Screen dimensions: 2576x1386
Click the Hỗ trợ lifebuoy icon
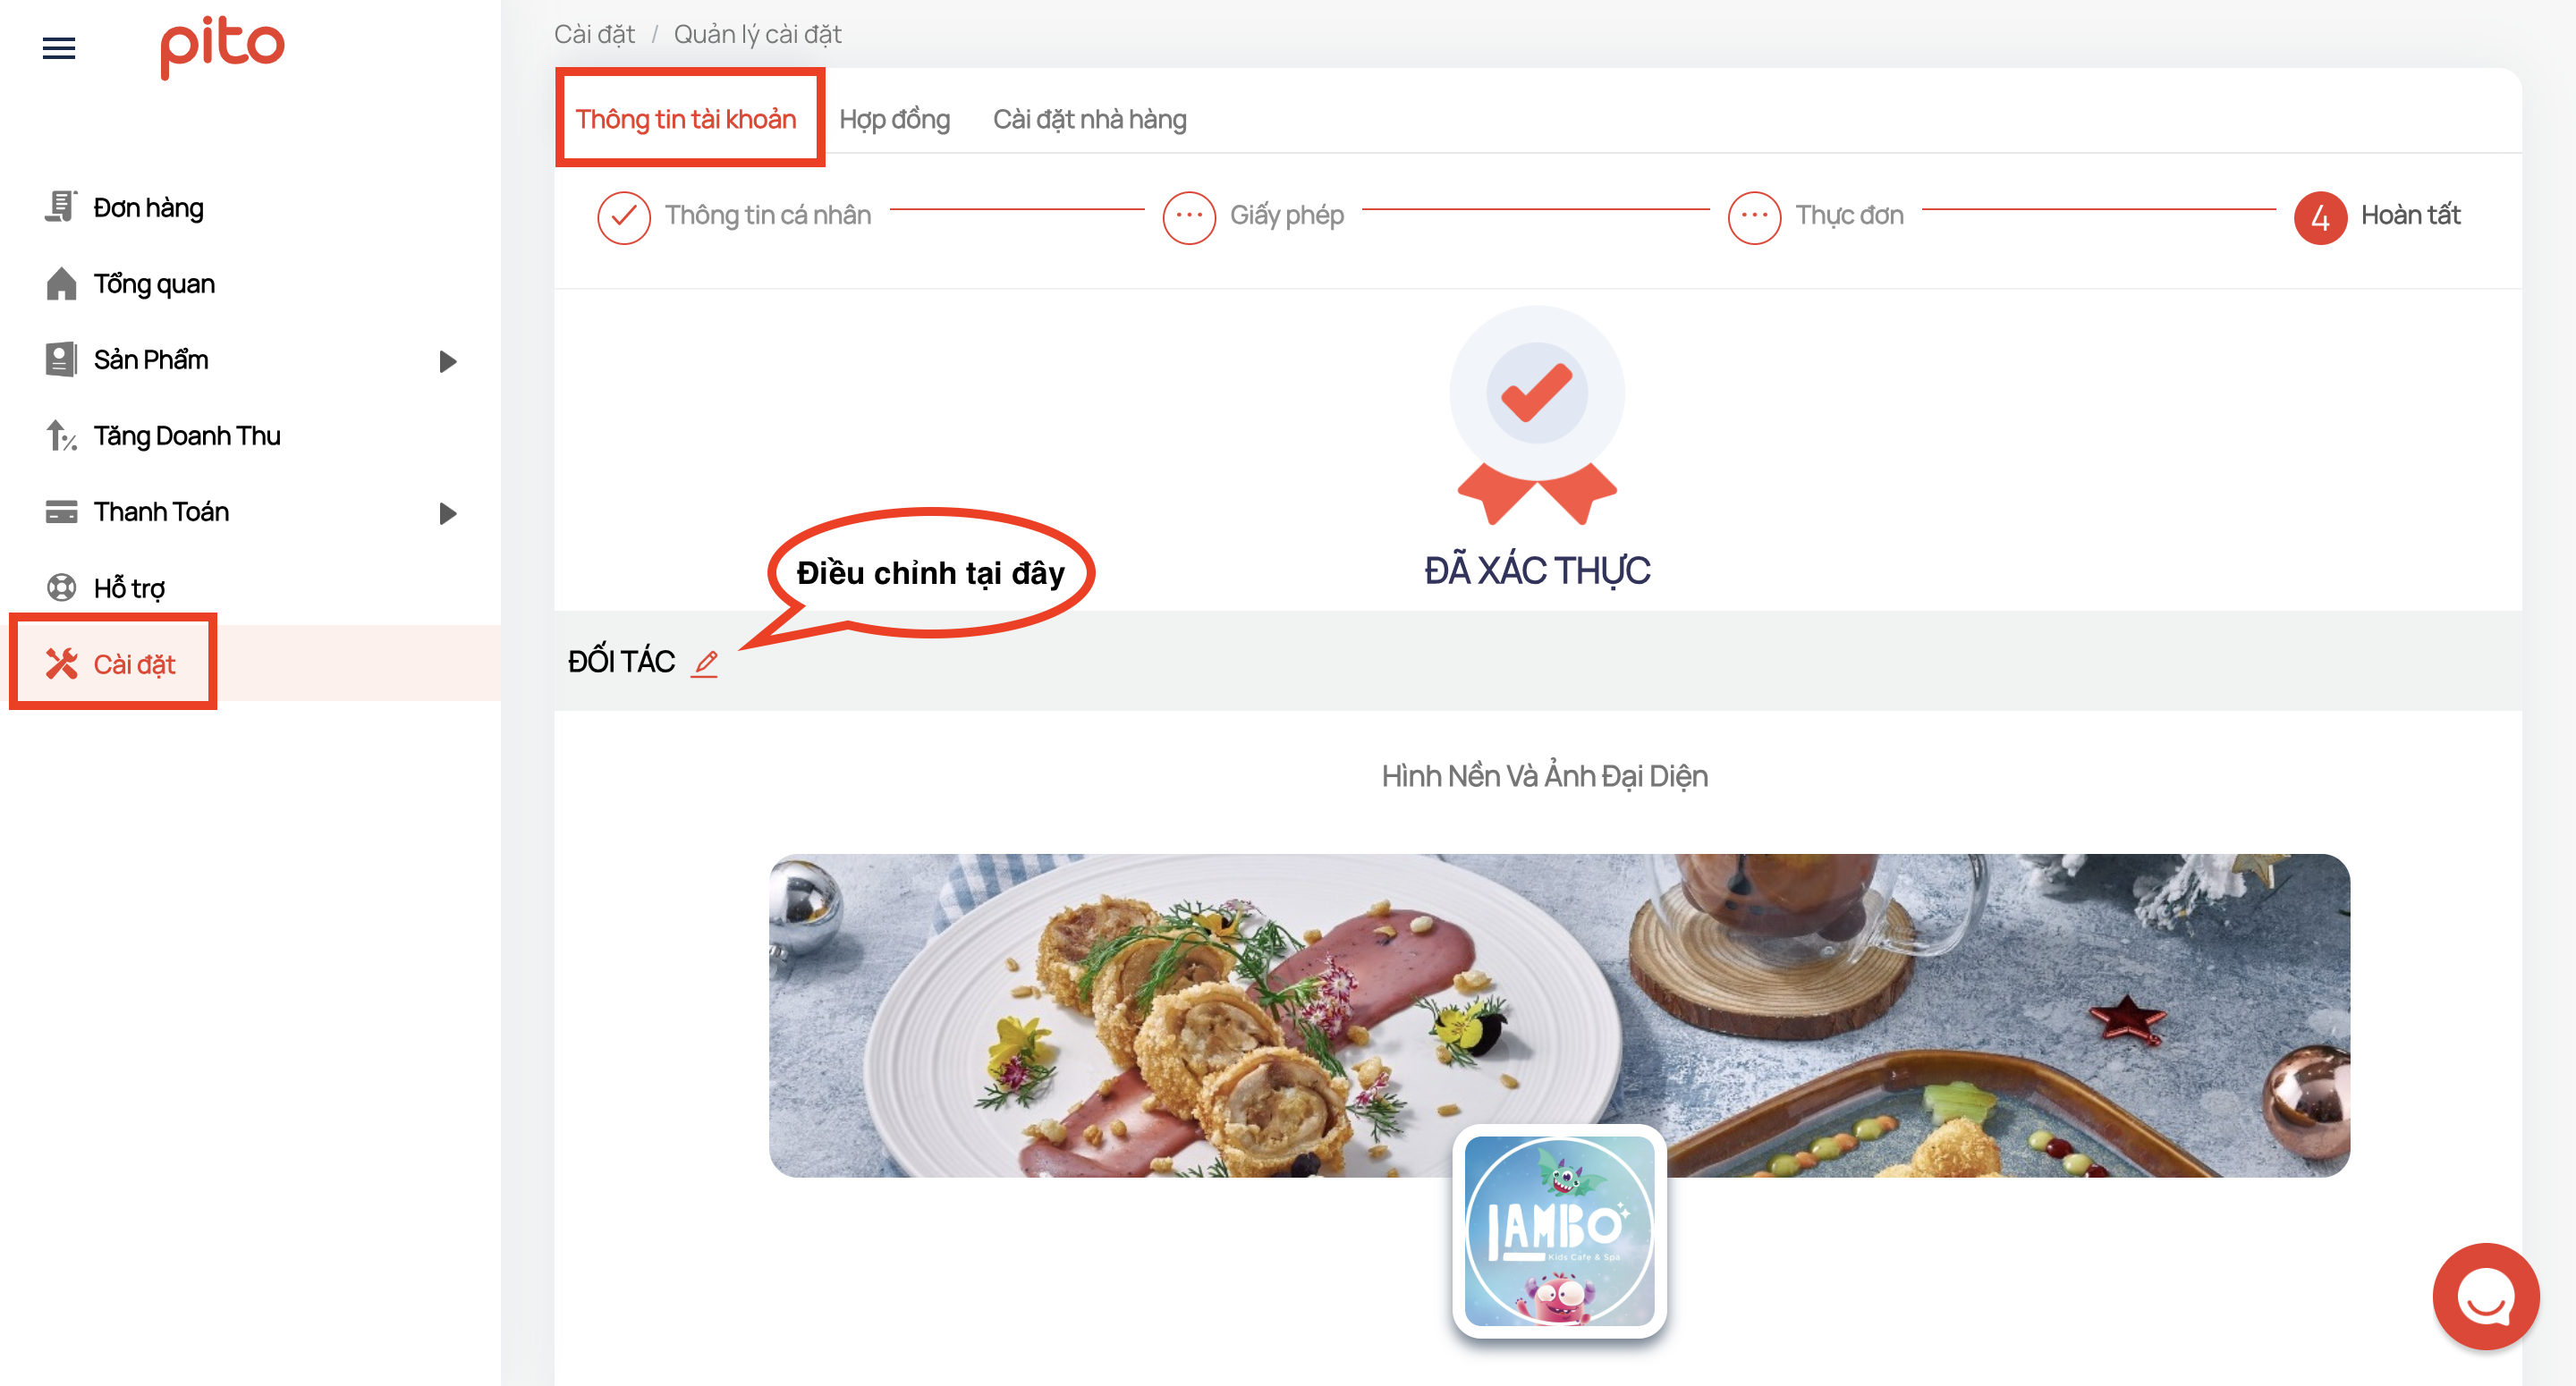pyautogui.click(x=61, y=588)
